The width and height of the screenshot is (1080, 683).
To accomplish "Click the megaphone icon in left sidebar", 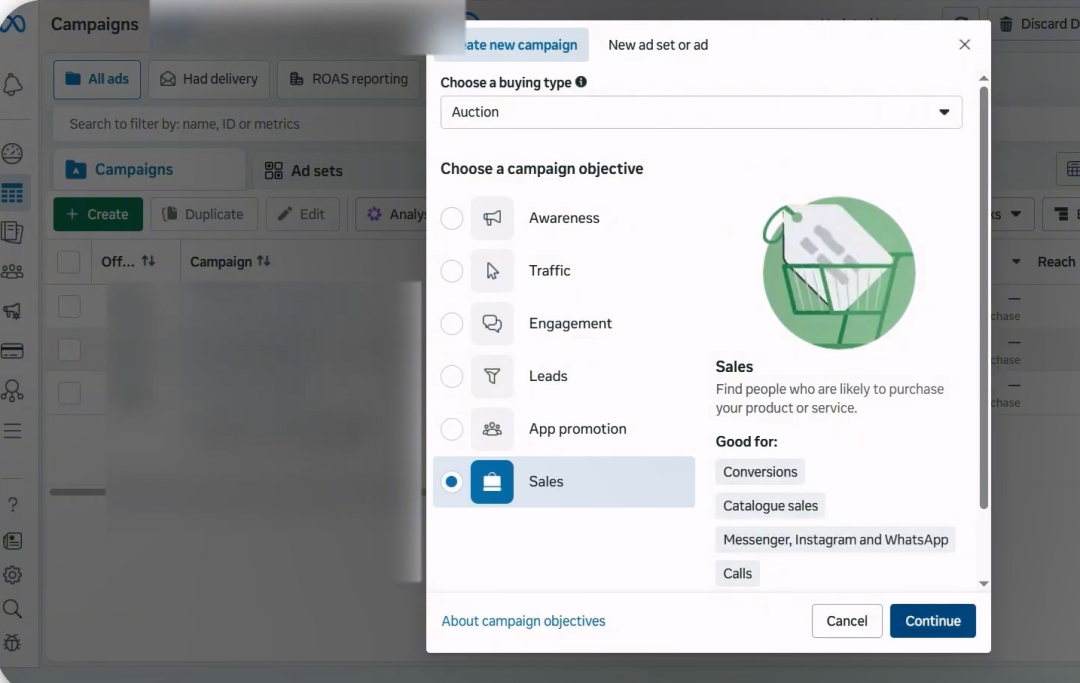I will click(x=12, y=311).
